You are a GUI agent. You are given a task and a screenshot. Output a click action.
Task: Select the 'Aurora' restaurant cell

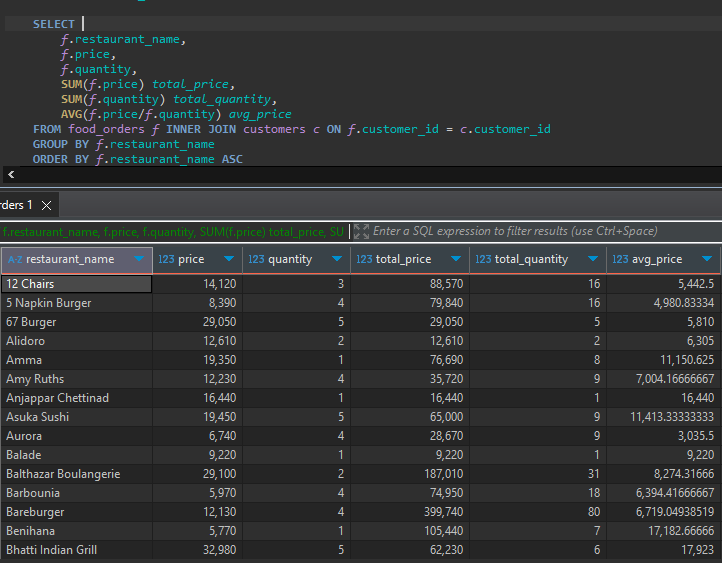click(x=76, y=436)
